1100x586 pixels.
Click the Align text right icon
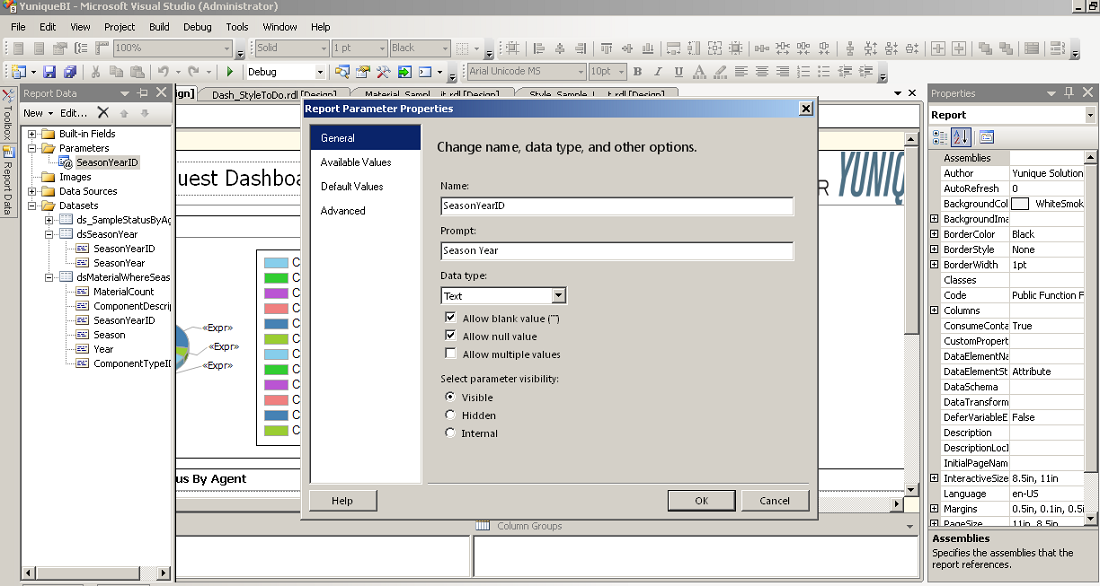tap(782, 72)
